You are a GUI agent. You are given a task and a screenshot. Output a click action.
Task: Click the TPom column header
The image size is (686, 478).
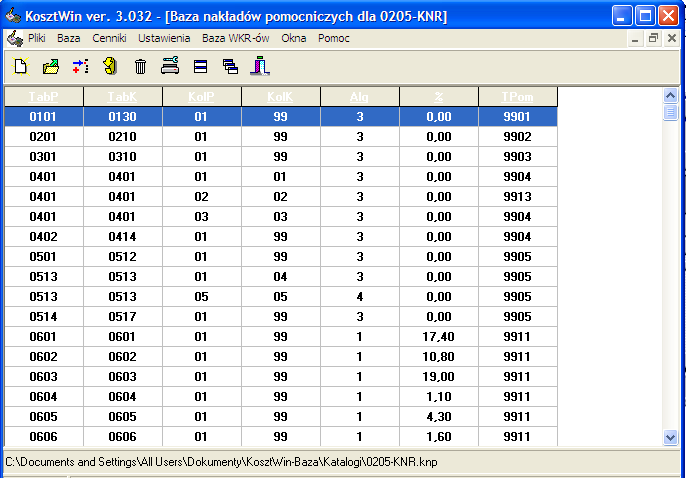[x=518, y=97]
